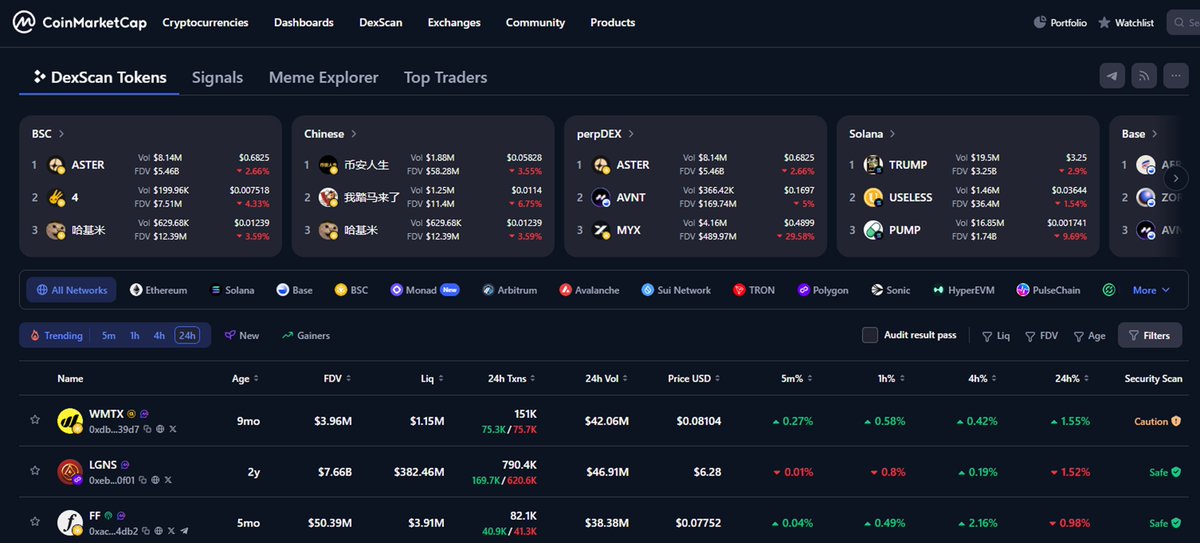View WMTX Caution security scan badge
Image resolution: width=1200 pixels, height=543 pixels.
pos(1156,422)
